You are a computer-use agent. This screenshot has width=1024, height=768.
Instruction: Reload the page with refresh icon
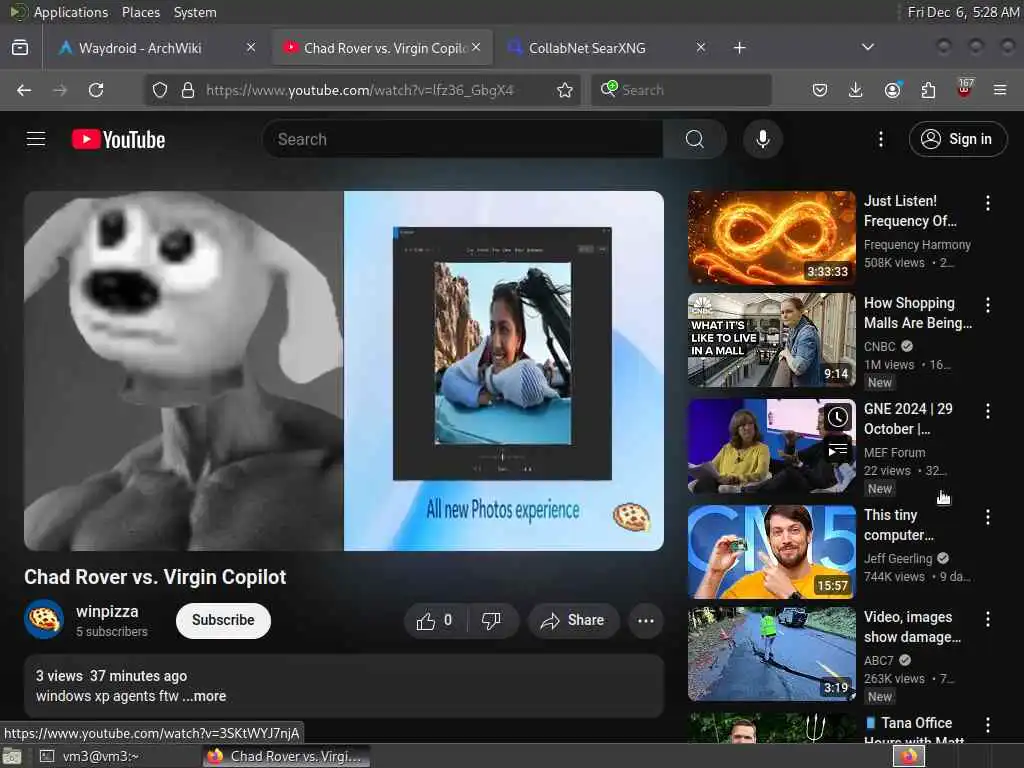96,90
